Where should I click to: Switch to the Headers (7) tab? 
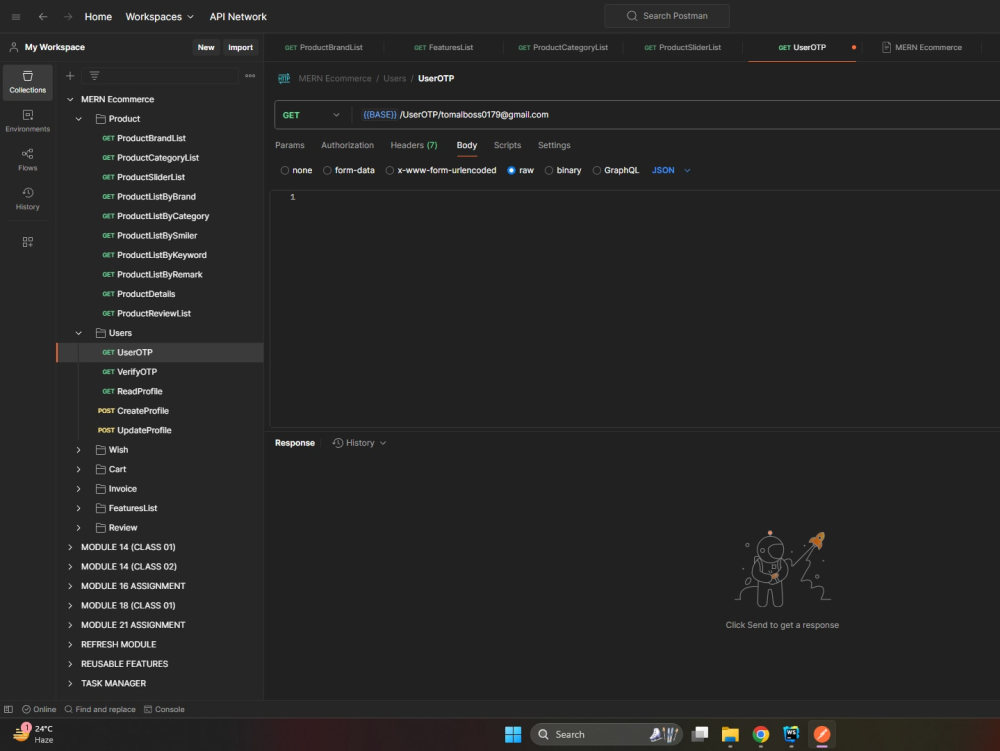click(413, 145)
